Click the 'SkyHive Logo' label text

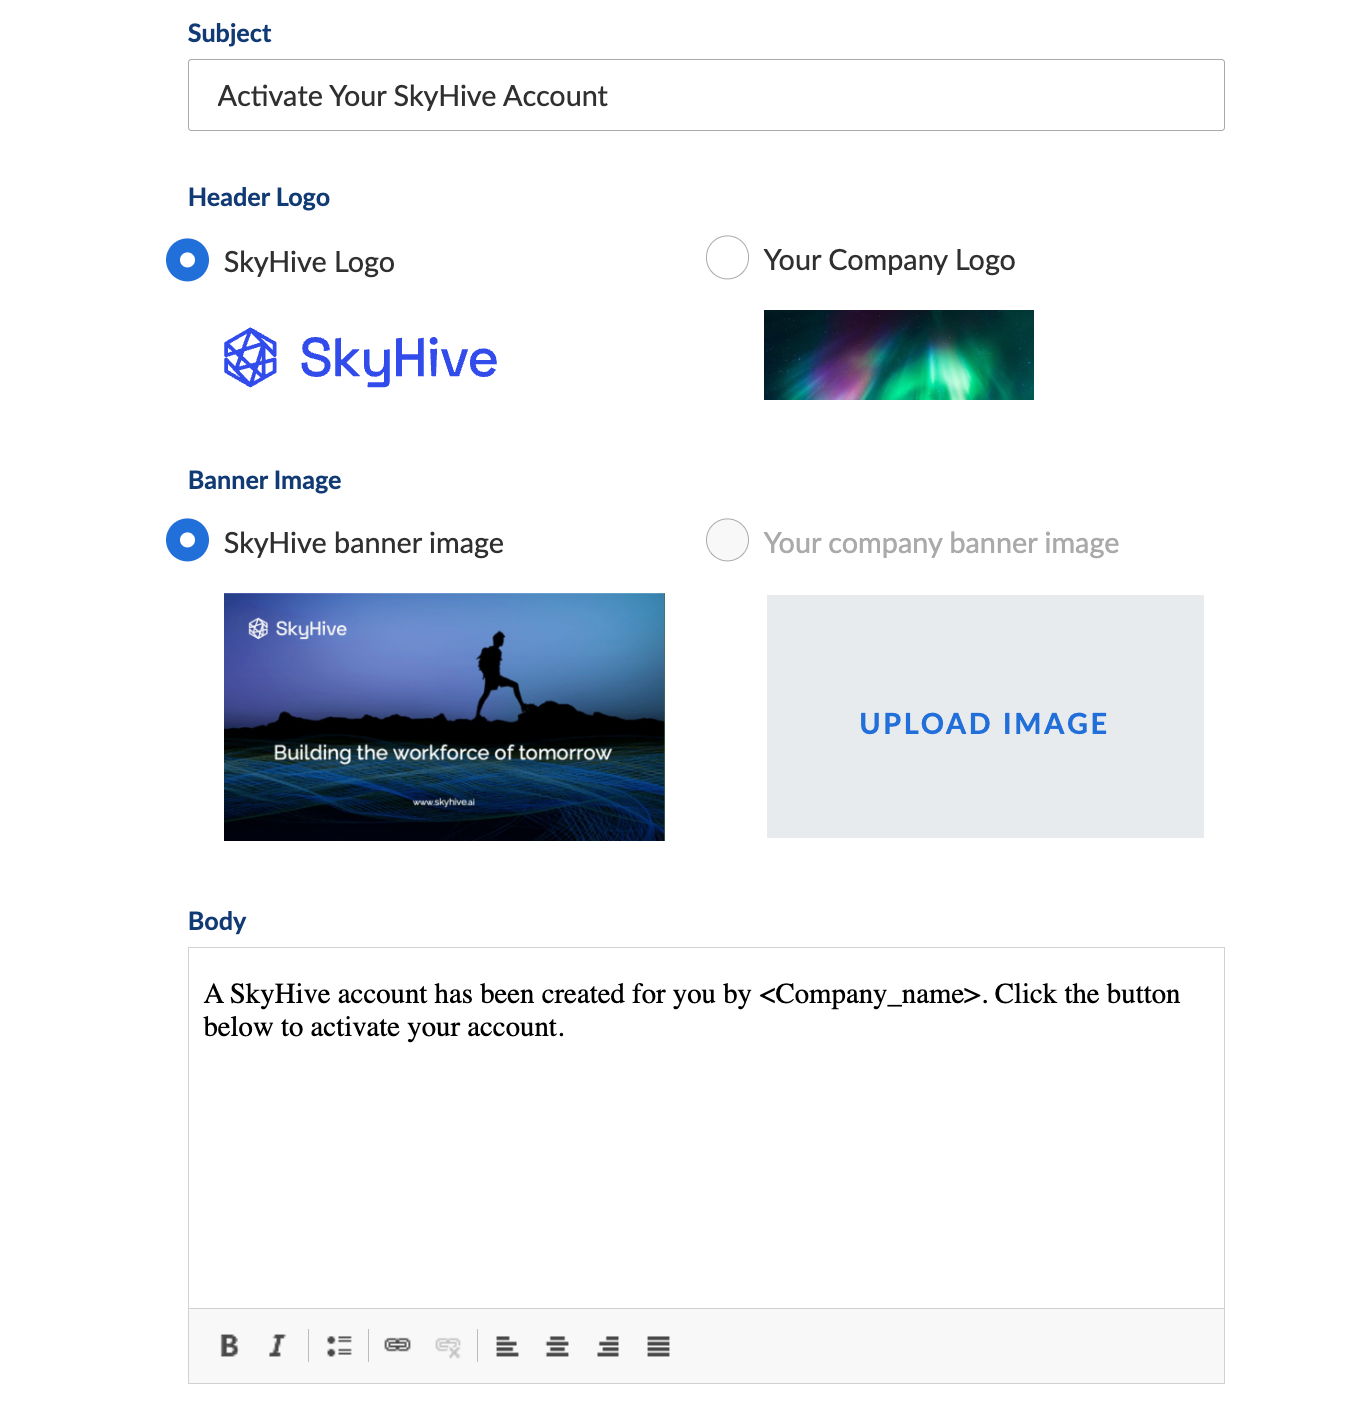pos(309,262)
